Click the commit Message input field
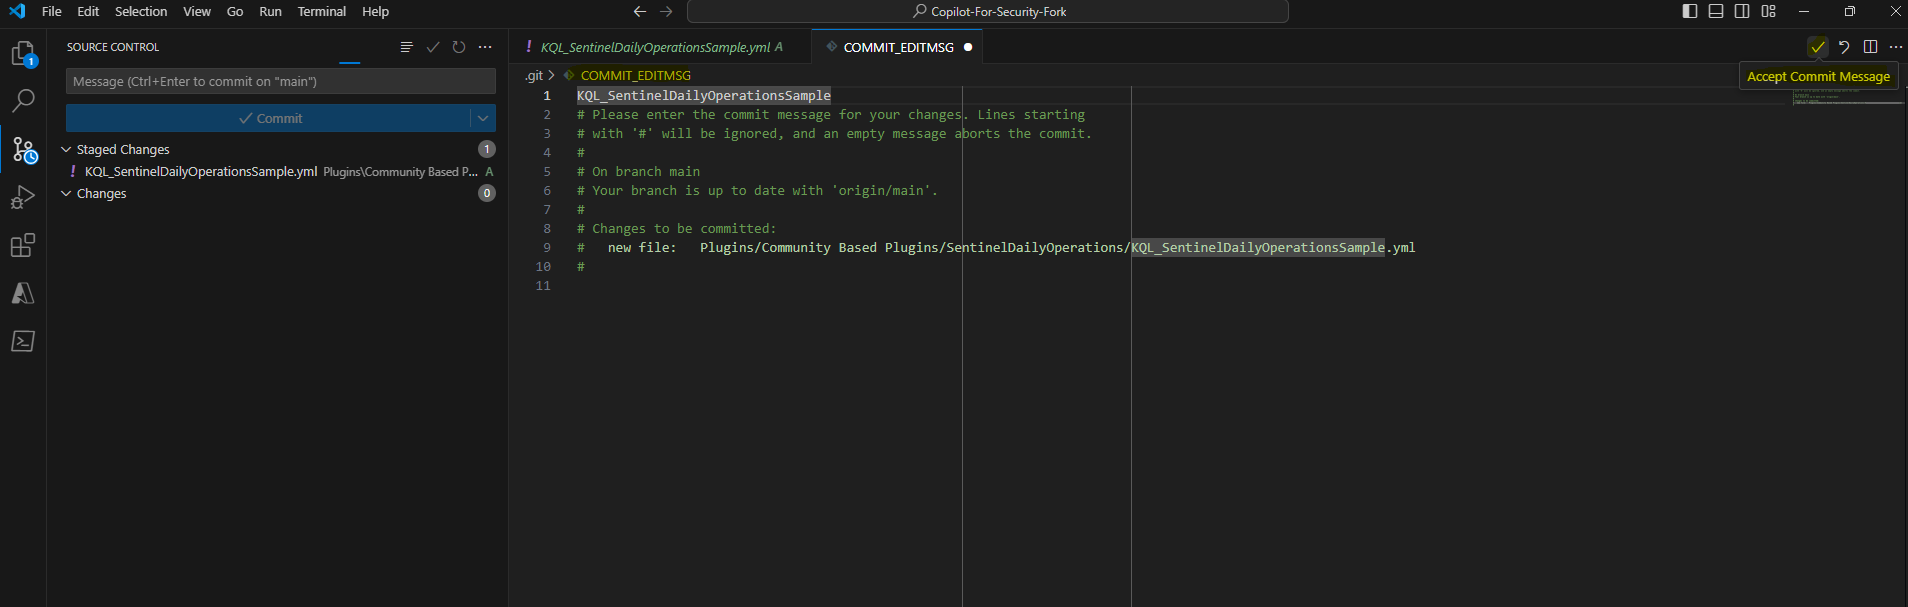 280,81
